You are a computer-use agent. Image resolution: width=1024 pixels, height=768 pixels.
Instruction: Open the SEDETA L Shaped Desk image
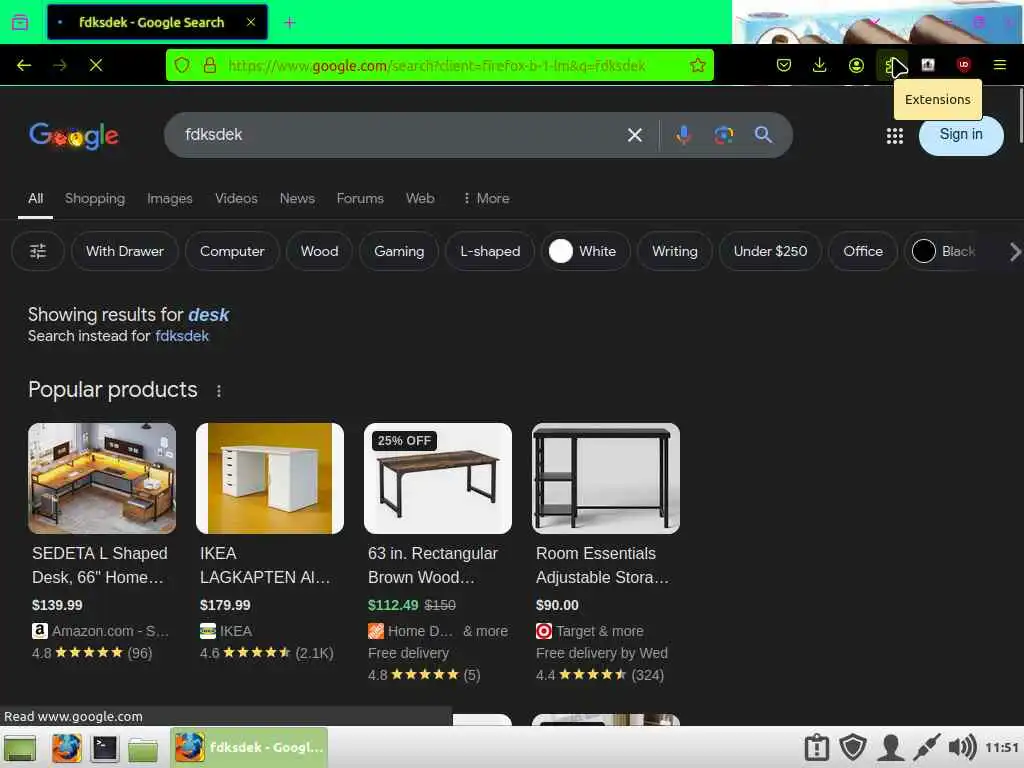click(102, 478)
